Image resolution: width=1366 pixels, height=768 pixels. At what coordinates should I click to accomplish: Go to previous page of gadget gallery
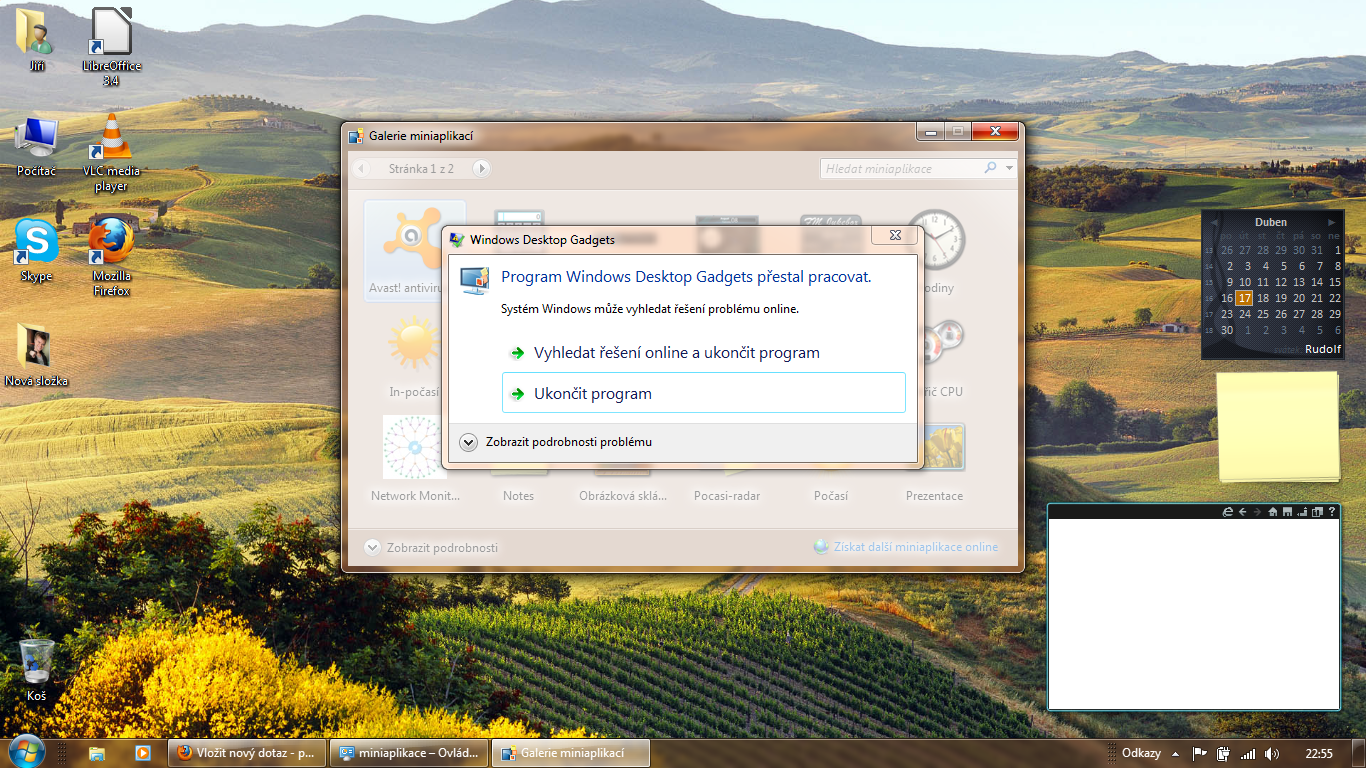[x=362, y=169]
